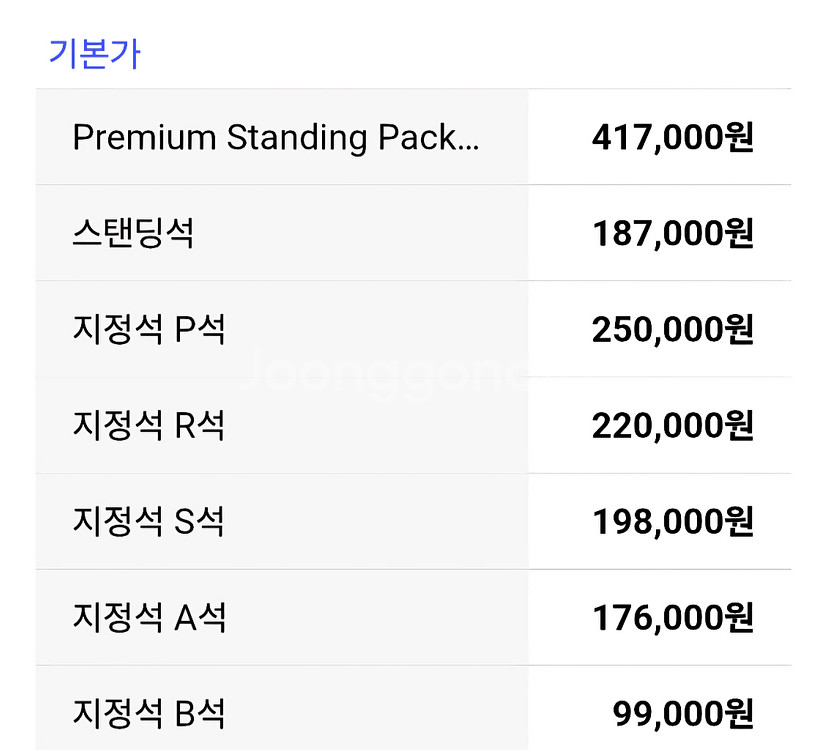Click the 원 symbol after 99,000
Viewport: 828px width, 750px height.
(x=739, y=714)
